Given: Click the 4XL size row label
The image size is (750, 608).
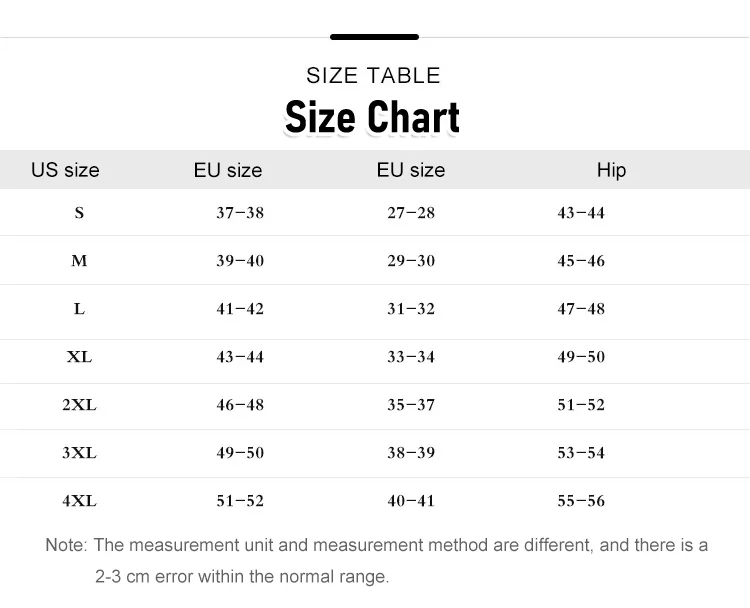Looking at the screenshot, I should click(79, 501).
